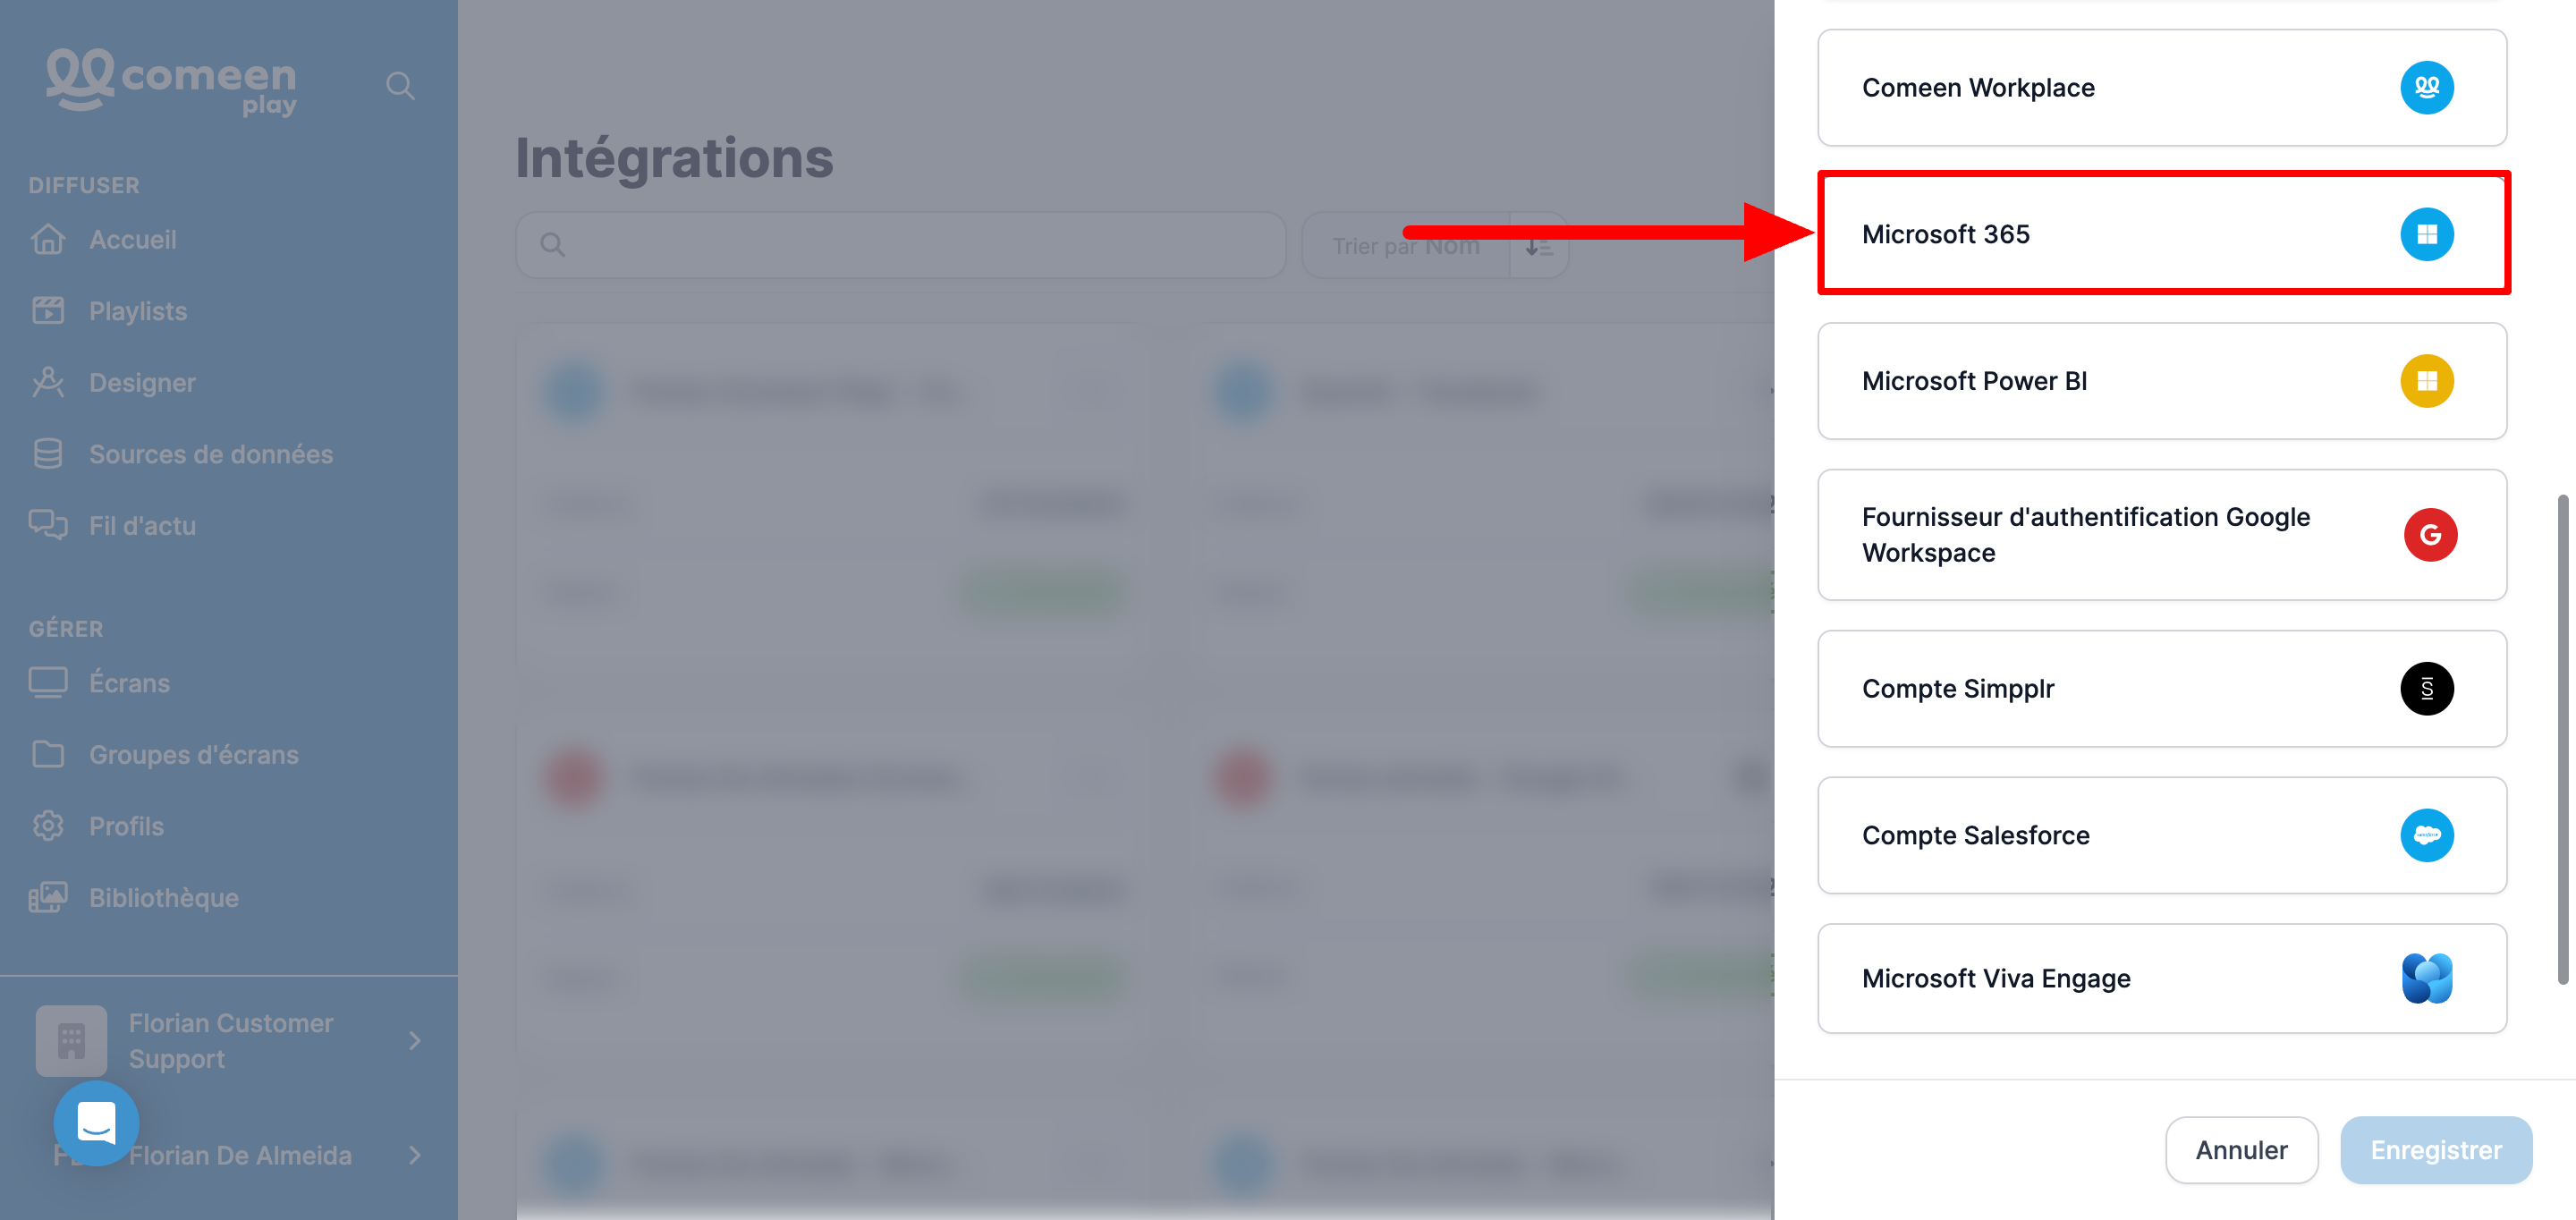Click the Microsoft 365 blue Windows icon

[2427, 234]
